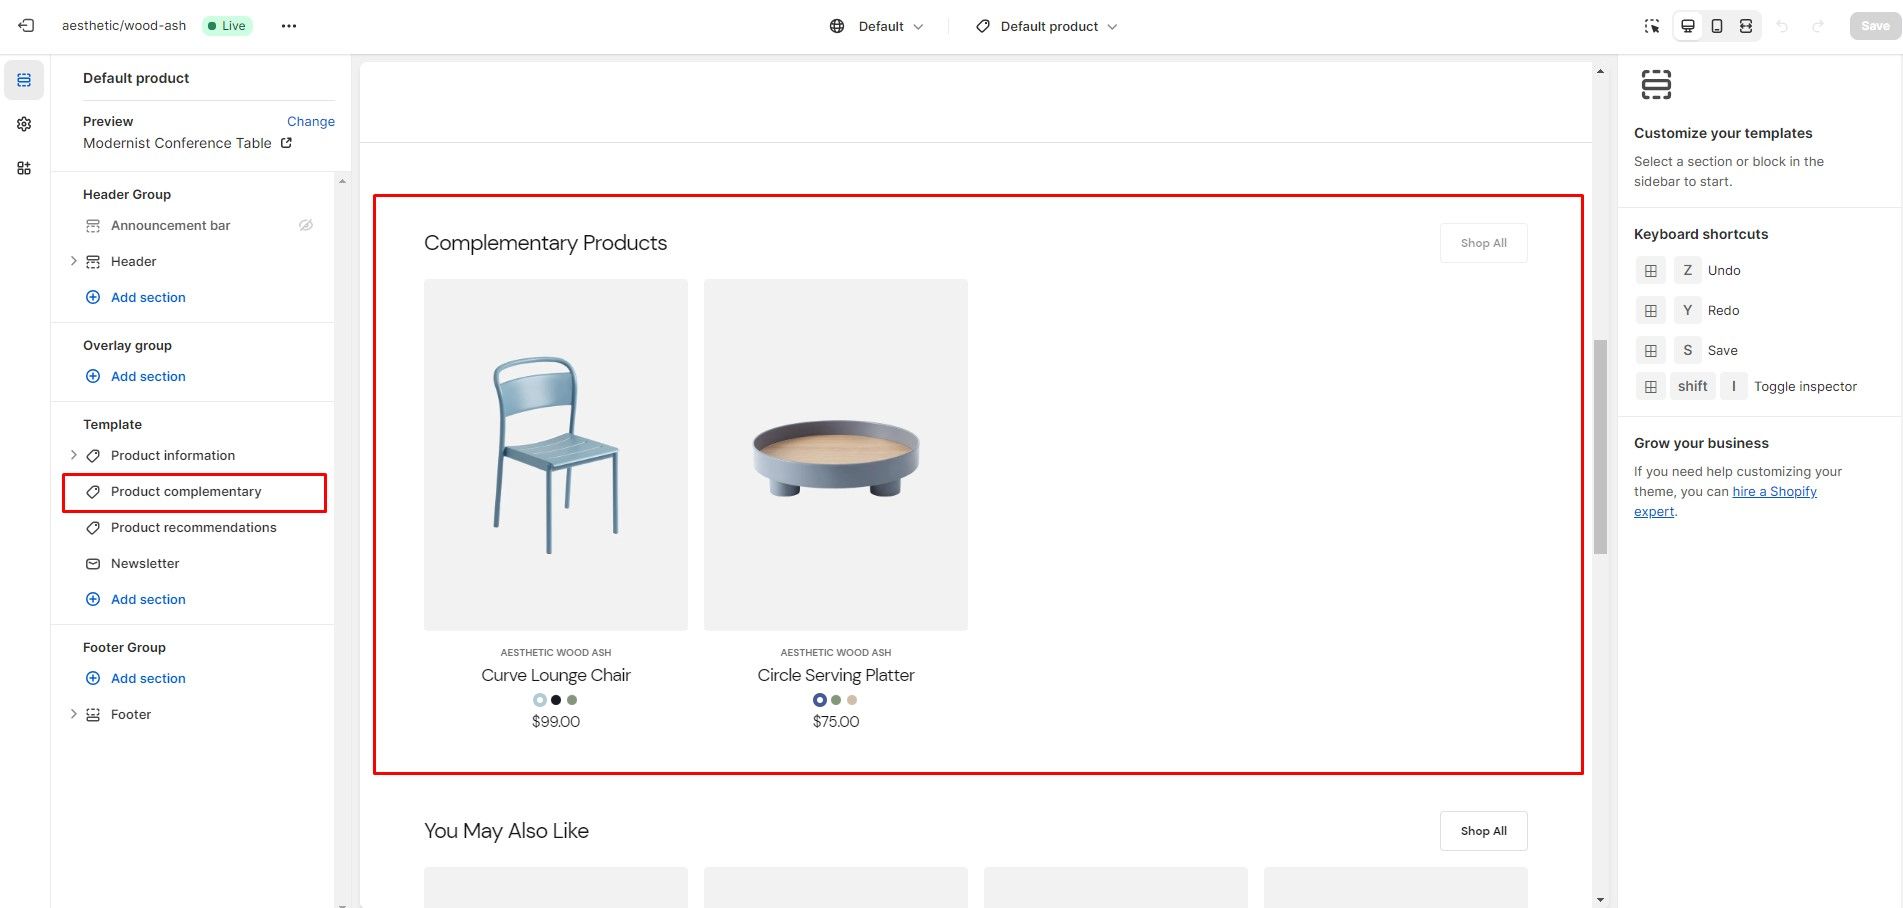1903x908 pixels.
Task: Select the sections panel sidebar icon
Action: (24, 80)
